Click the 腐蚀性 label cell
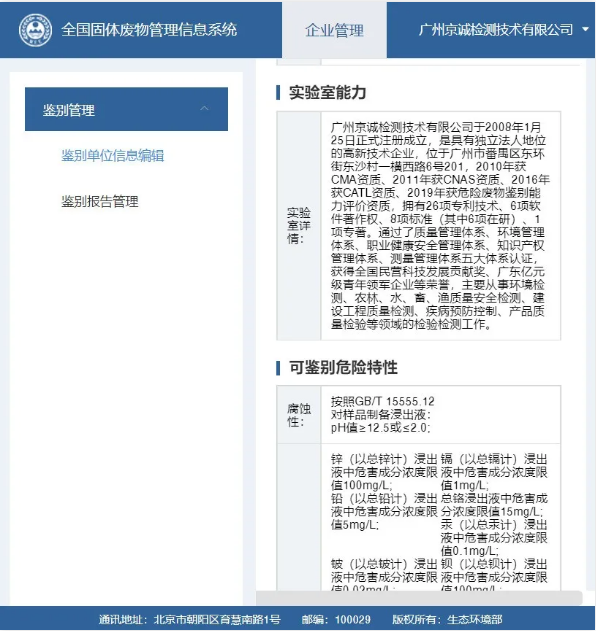The height and width of the screenshot is (631, 596). 299,415
